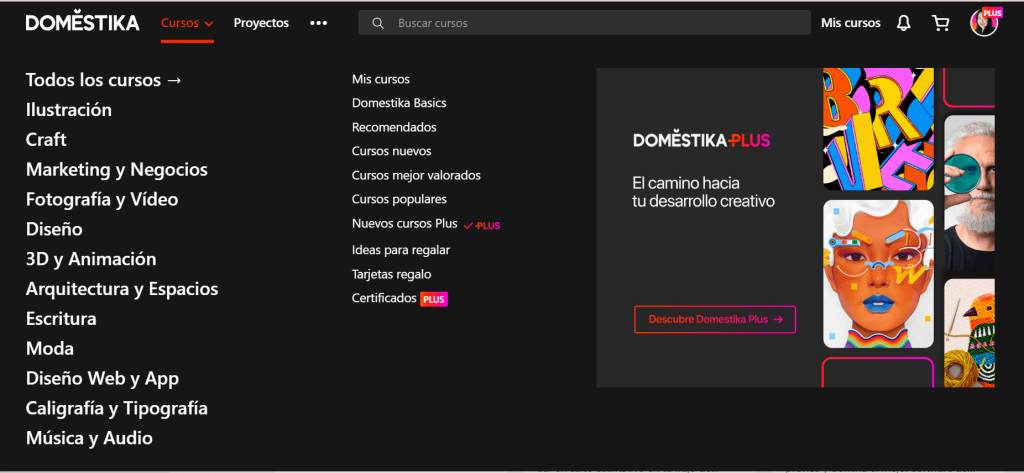Select the Diseño category

(54, 229)
